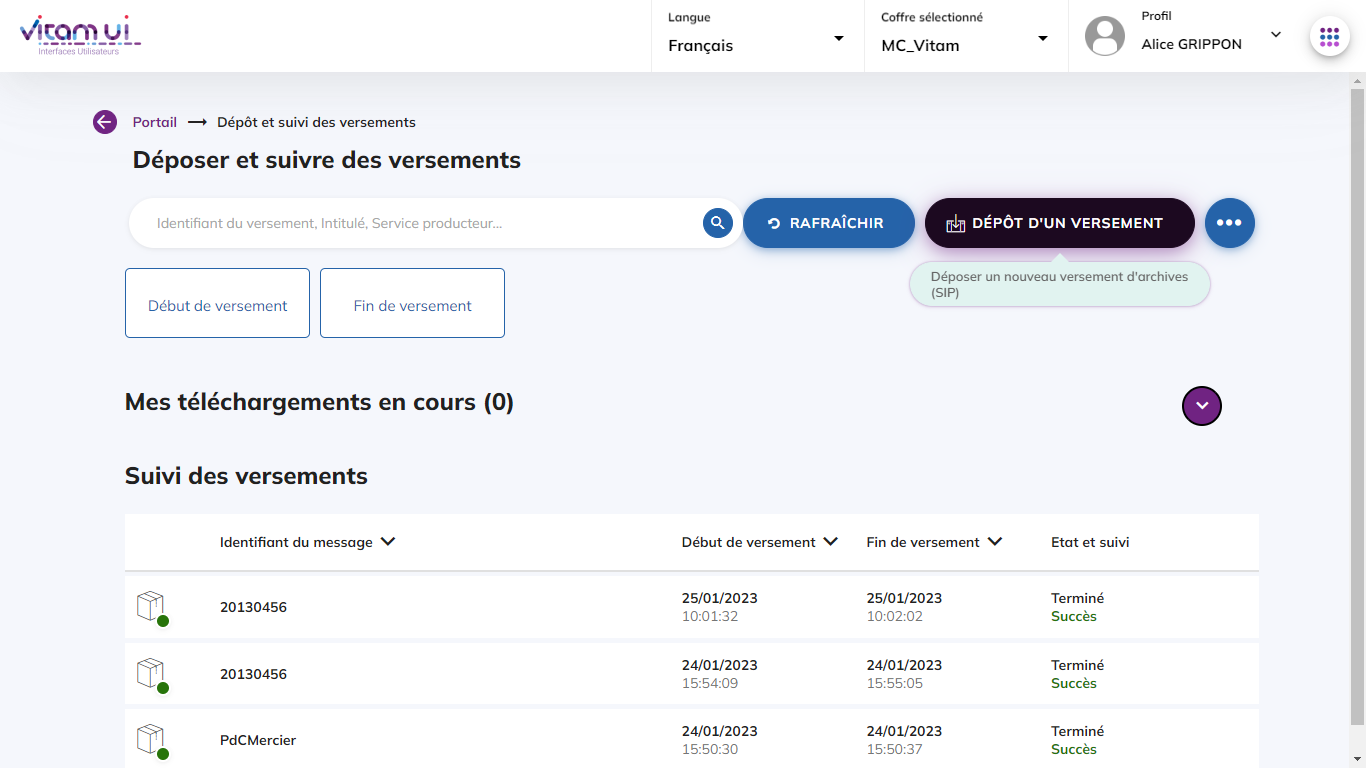Open the Langue dropdown

coord(757,37)
